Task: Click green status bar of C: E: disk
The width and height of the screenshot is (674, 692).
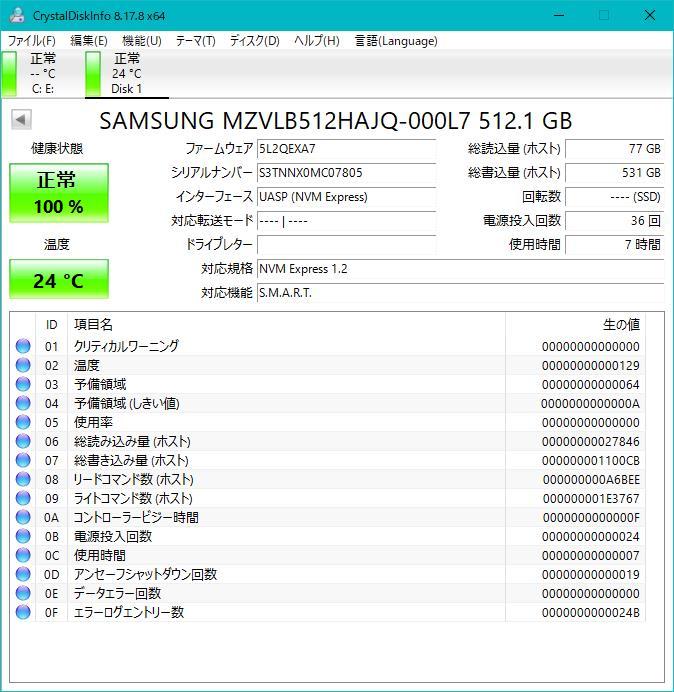Action: click(9, 73)
